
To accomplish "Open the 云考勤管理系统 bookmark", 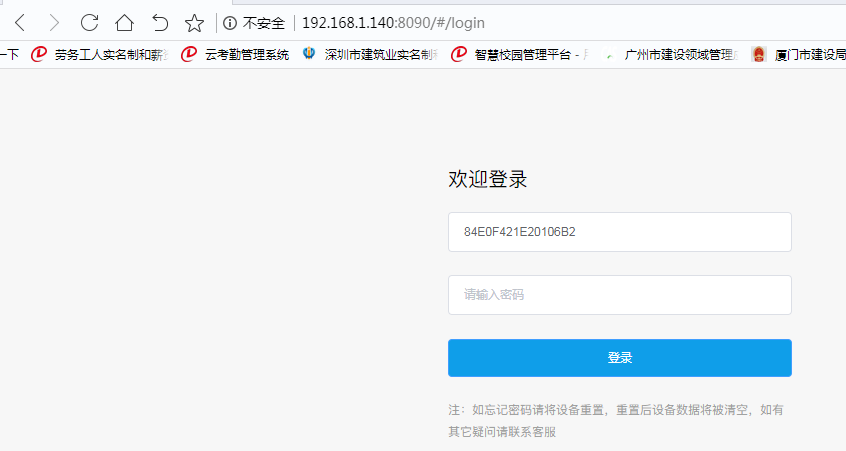I will pos(235,54).
